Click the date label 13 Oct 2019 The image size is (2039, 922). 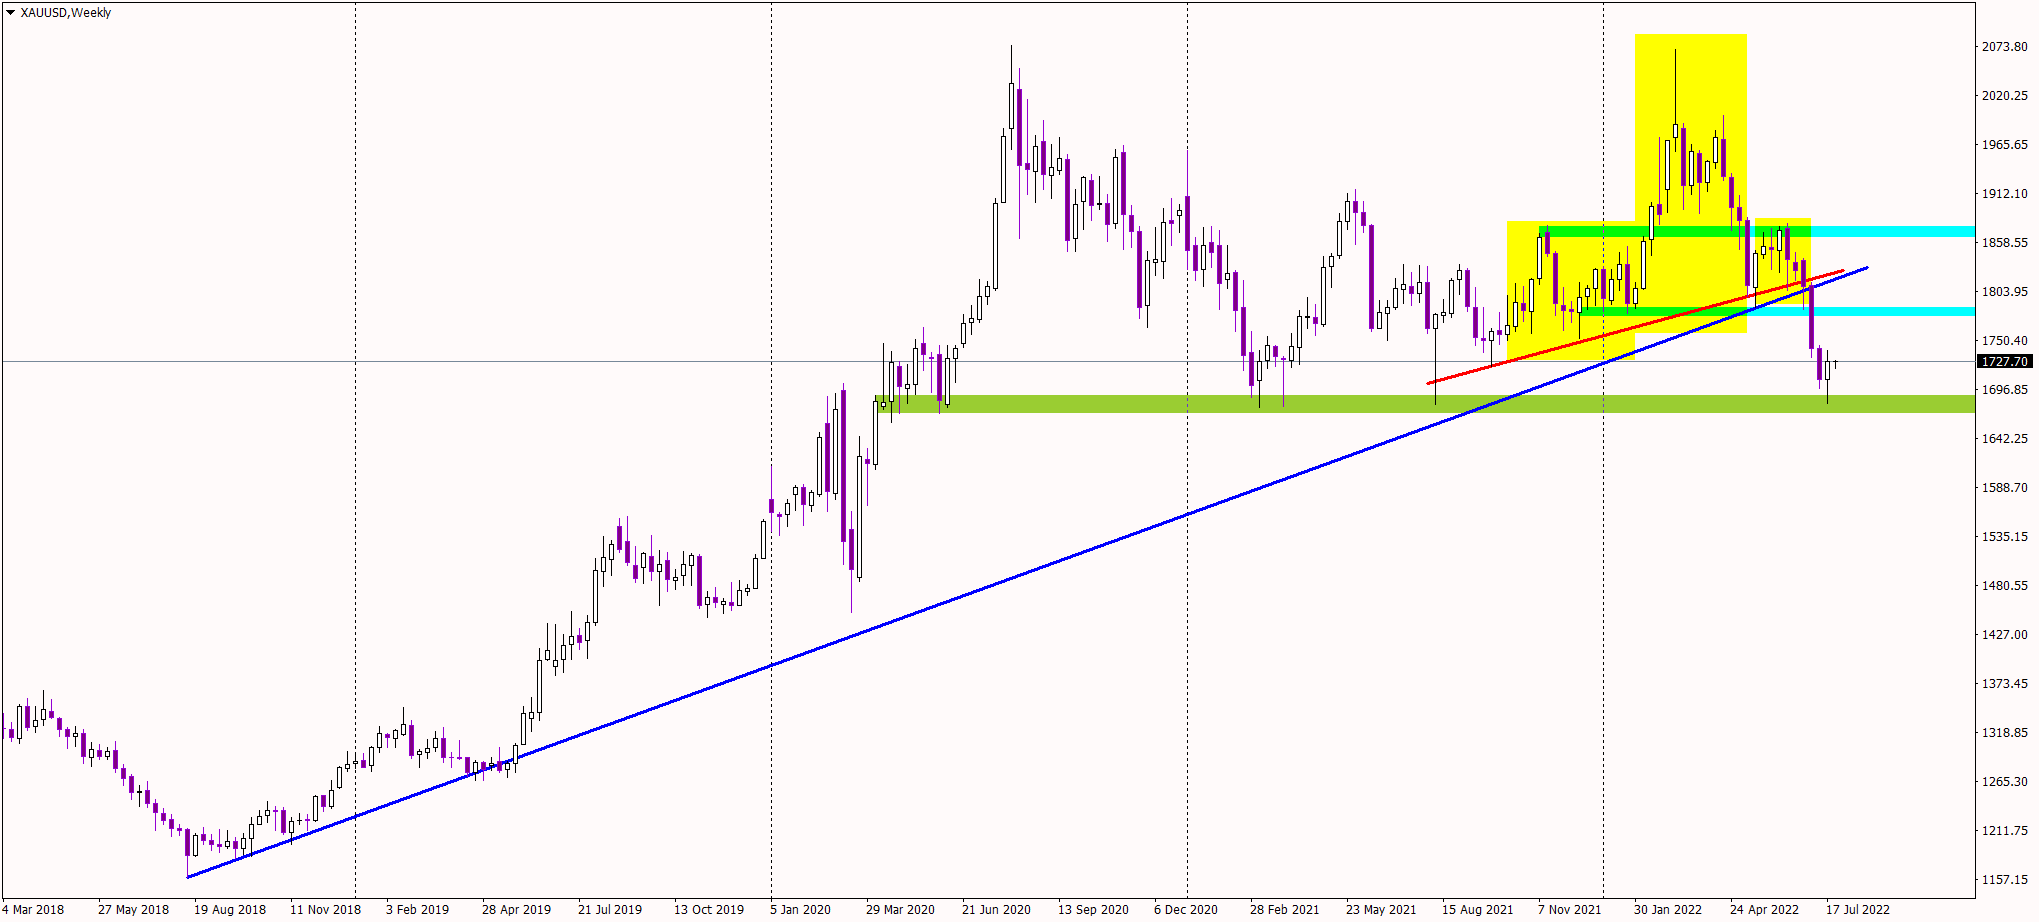click(x=709, y=910)
